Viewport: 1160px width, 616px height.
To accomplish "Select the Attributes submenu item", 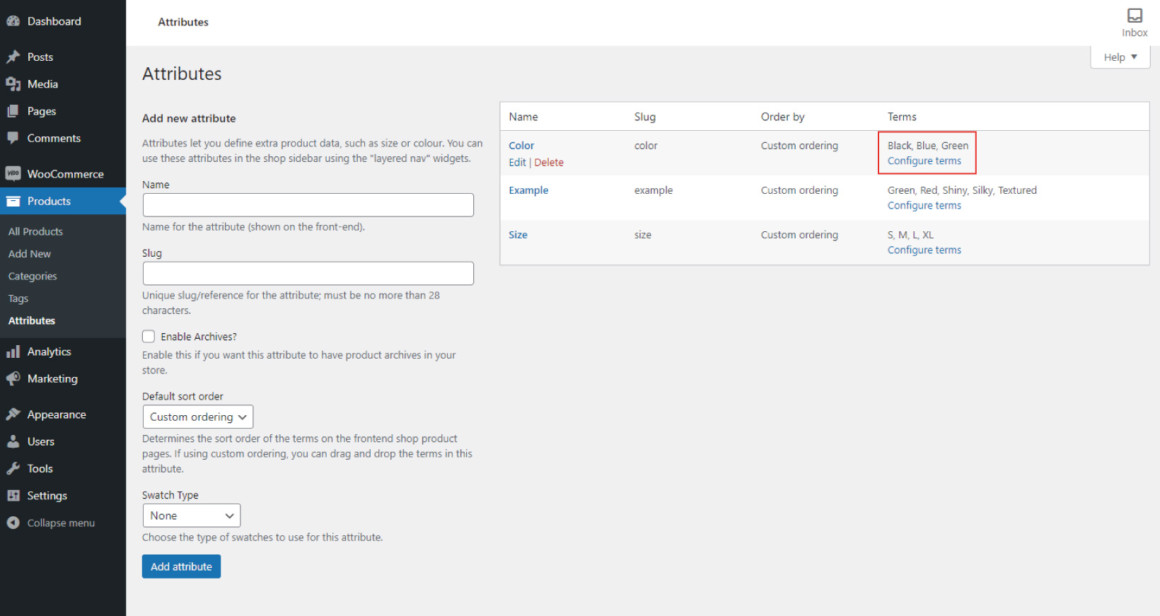I will point(32,320).
